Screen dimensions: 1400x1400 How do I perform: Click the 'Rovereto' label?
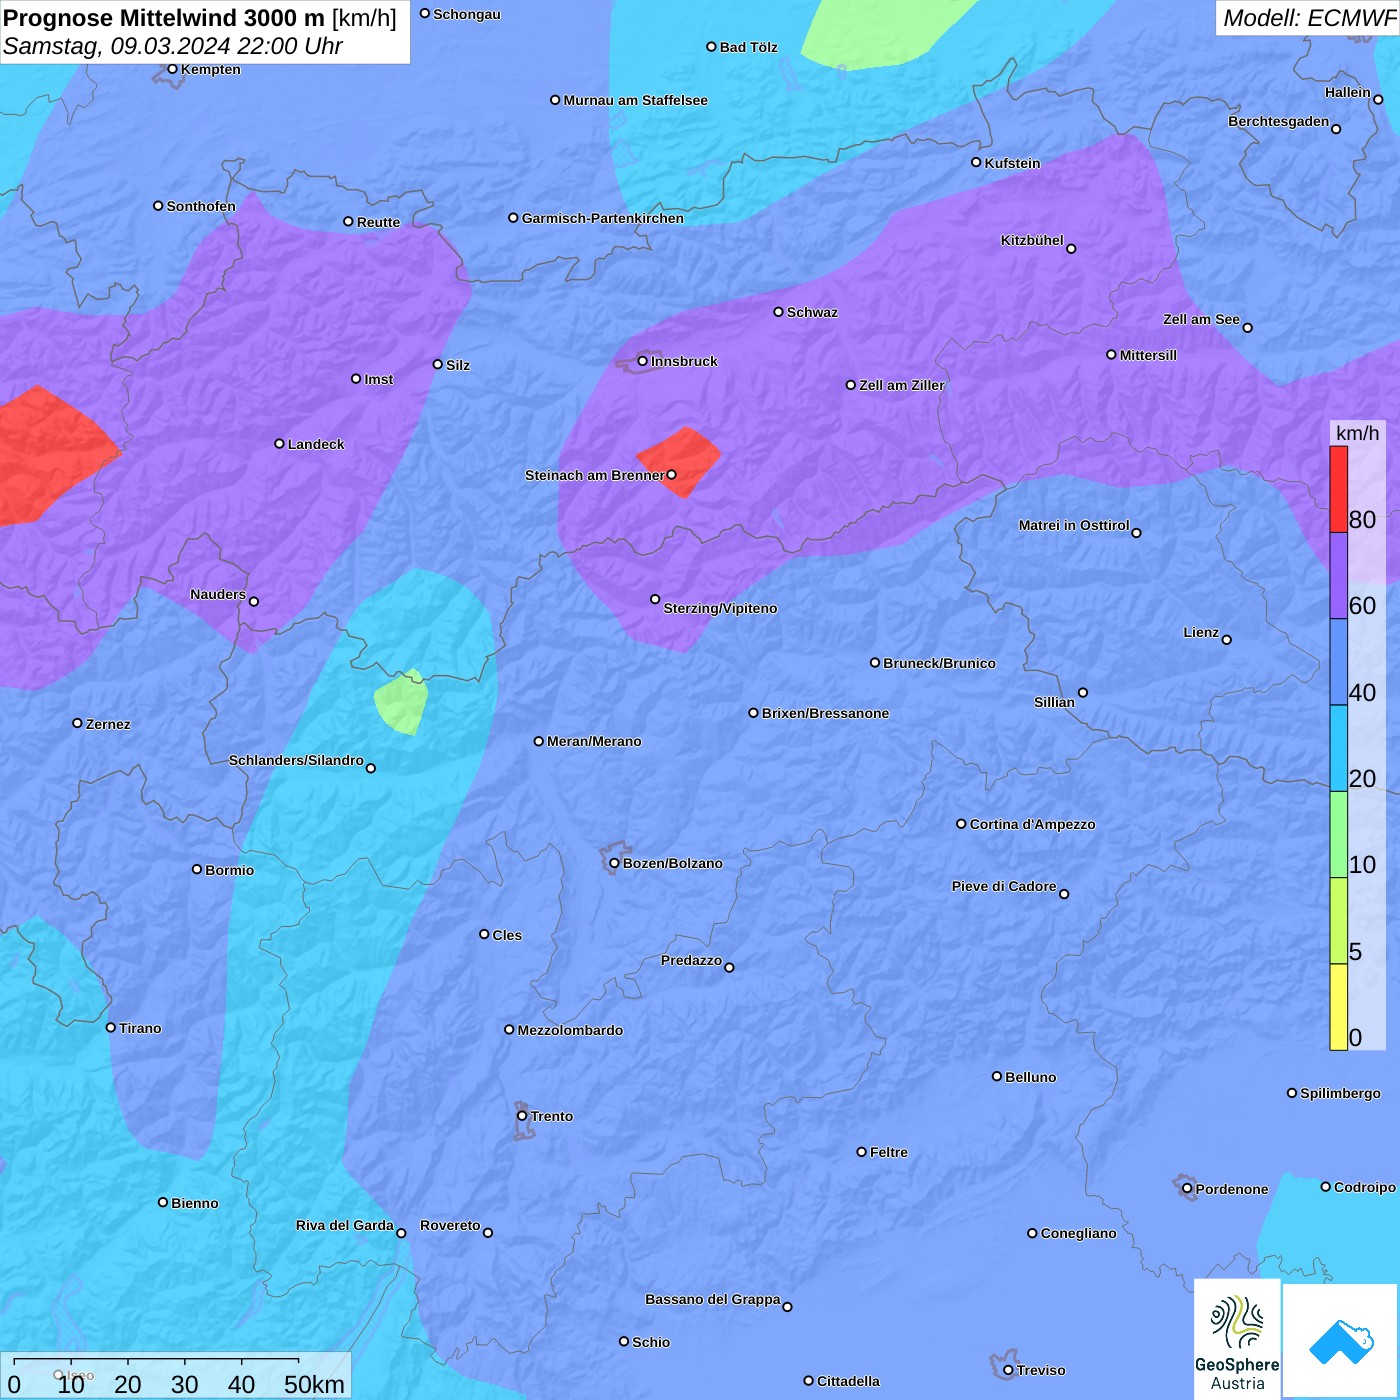(x=450, y=1225)
